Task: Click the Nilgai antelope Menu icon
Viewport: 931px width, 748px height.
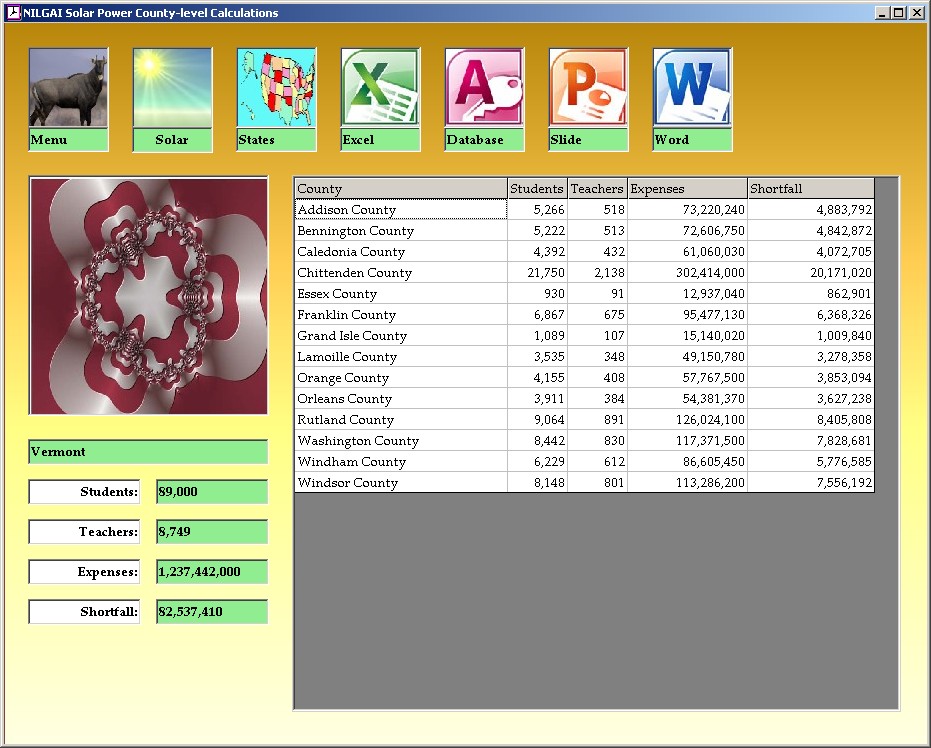Action: point(68,88)
